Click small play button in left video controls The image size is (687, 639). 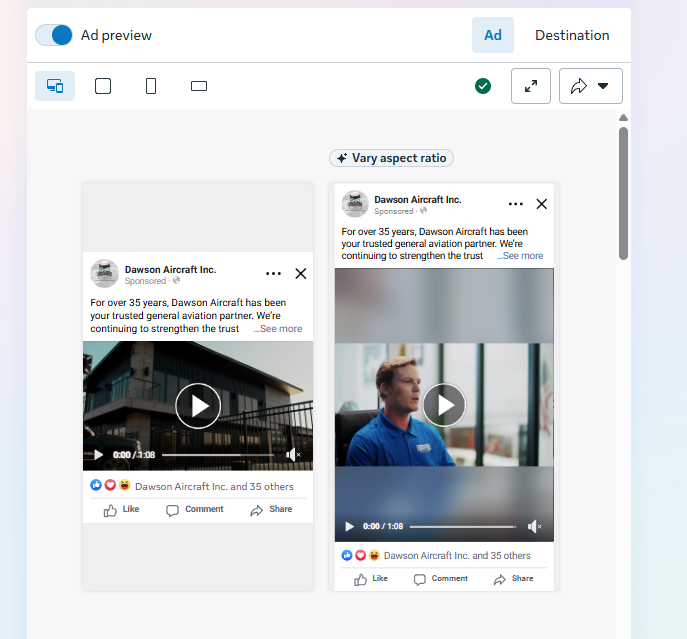click(99, 454)
